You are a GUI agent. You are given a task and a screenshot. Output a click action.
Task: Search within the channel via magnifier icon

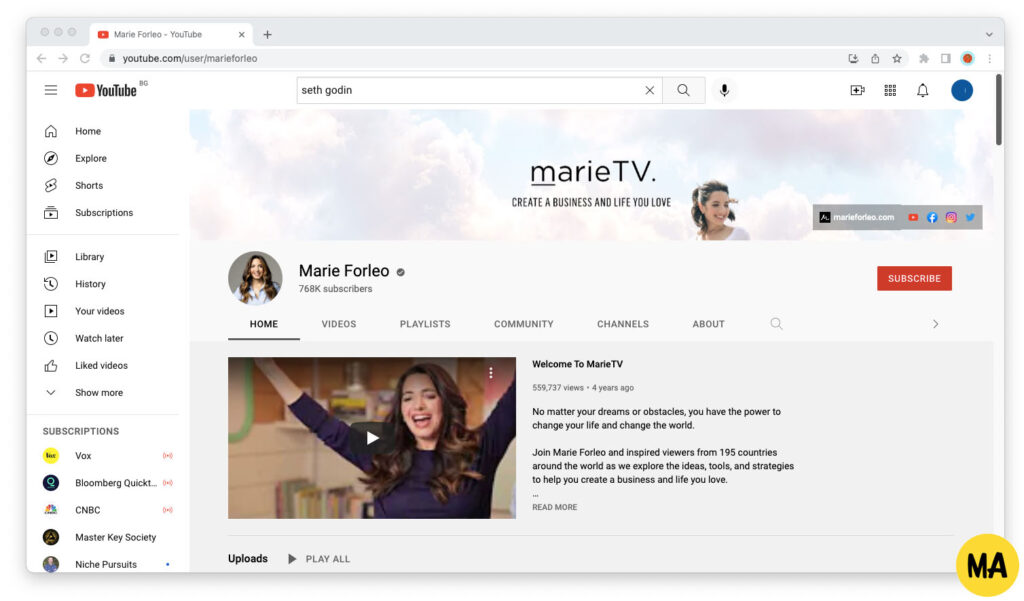[x=776, y=324]
